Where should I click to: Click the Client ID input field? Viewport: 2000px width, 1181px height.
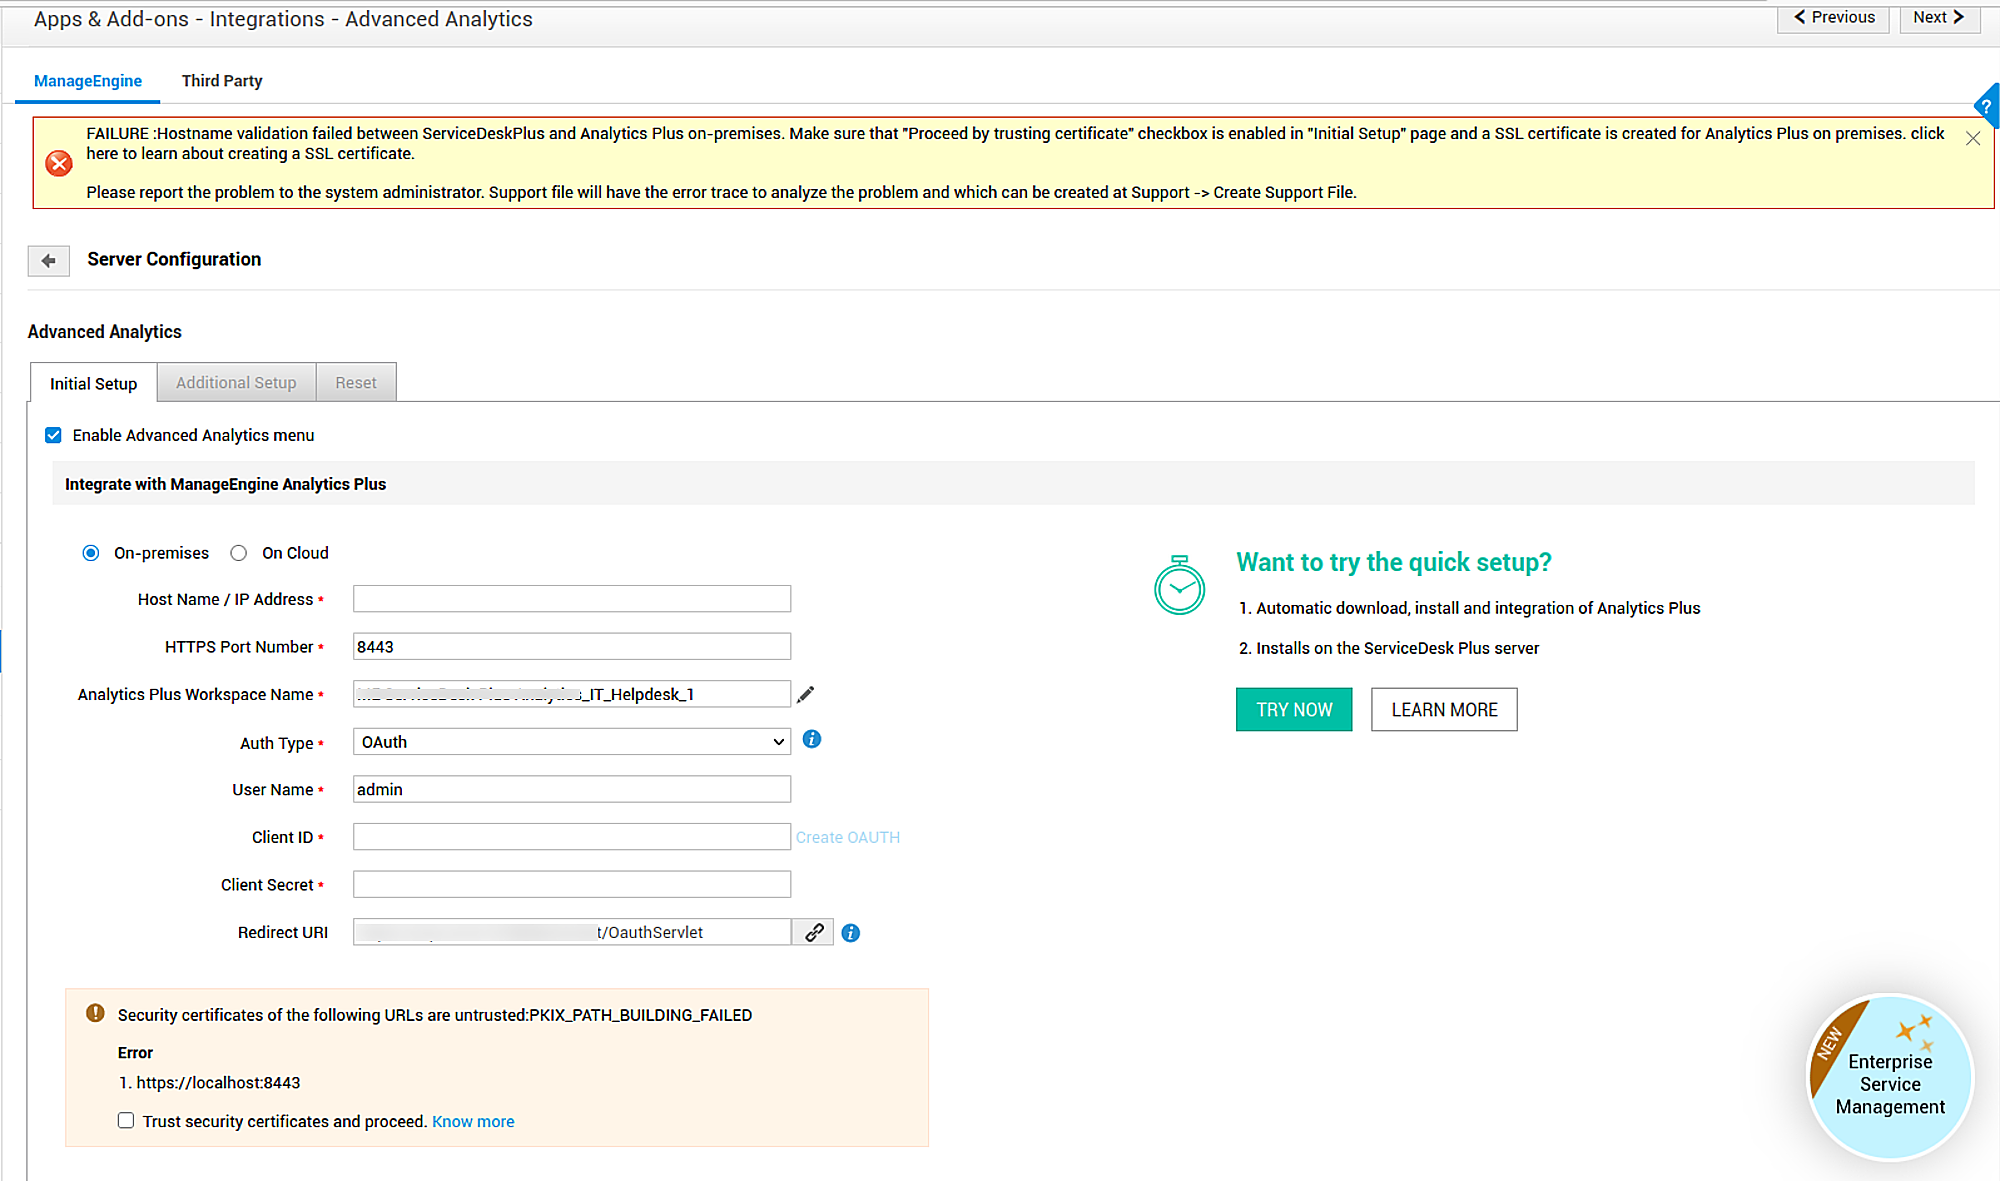pyautogui.click(x=572, y=837)
